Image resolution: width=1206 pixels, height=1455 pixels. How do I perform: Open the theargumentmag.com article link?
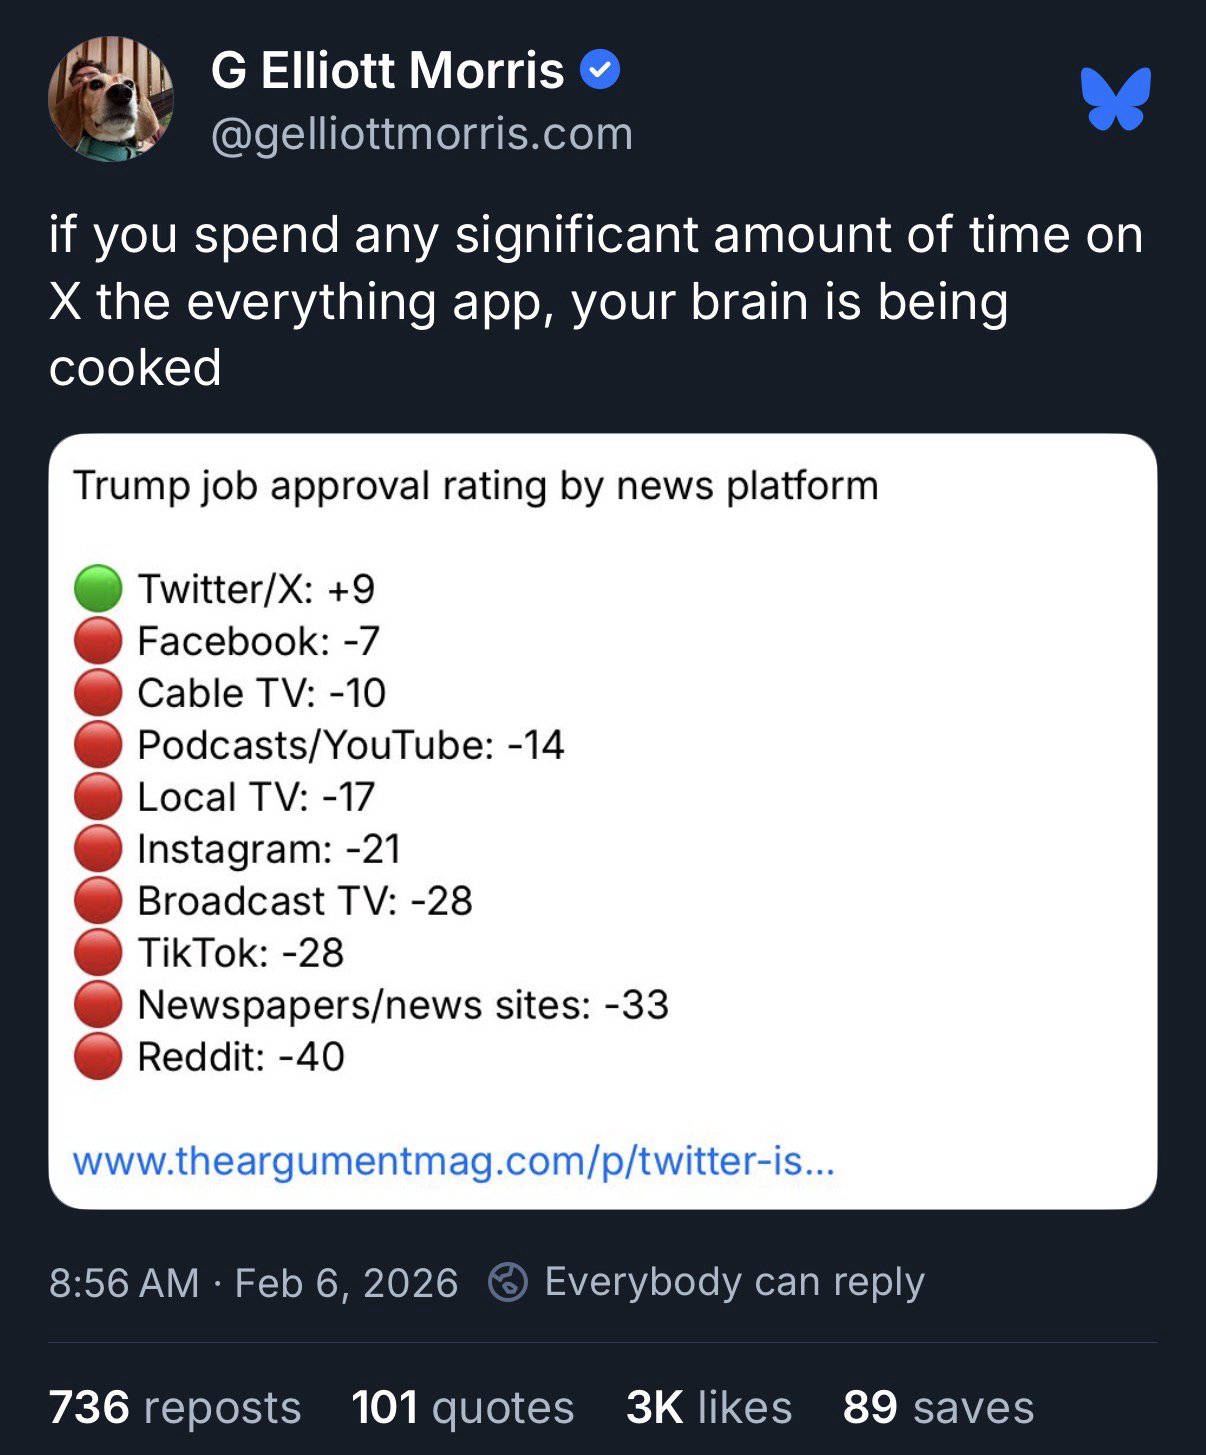pos(452,1161)
